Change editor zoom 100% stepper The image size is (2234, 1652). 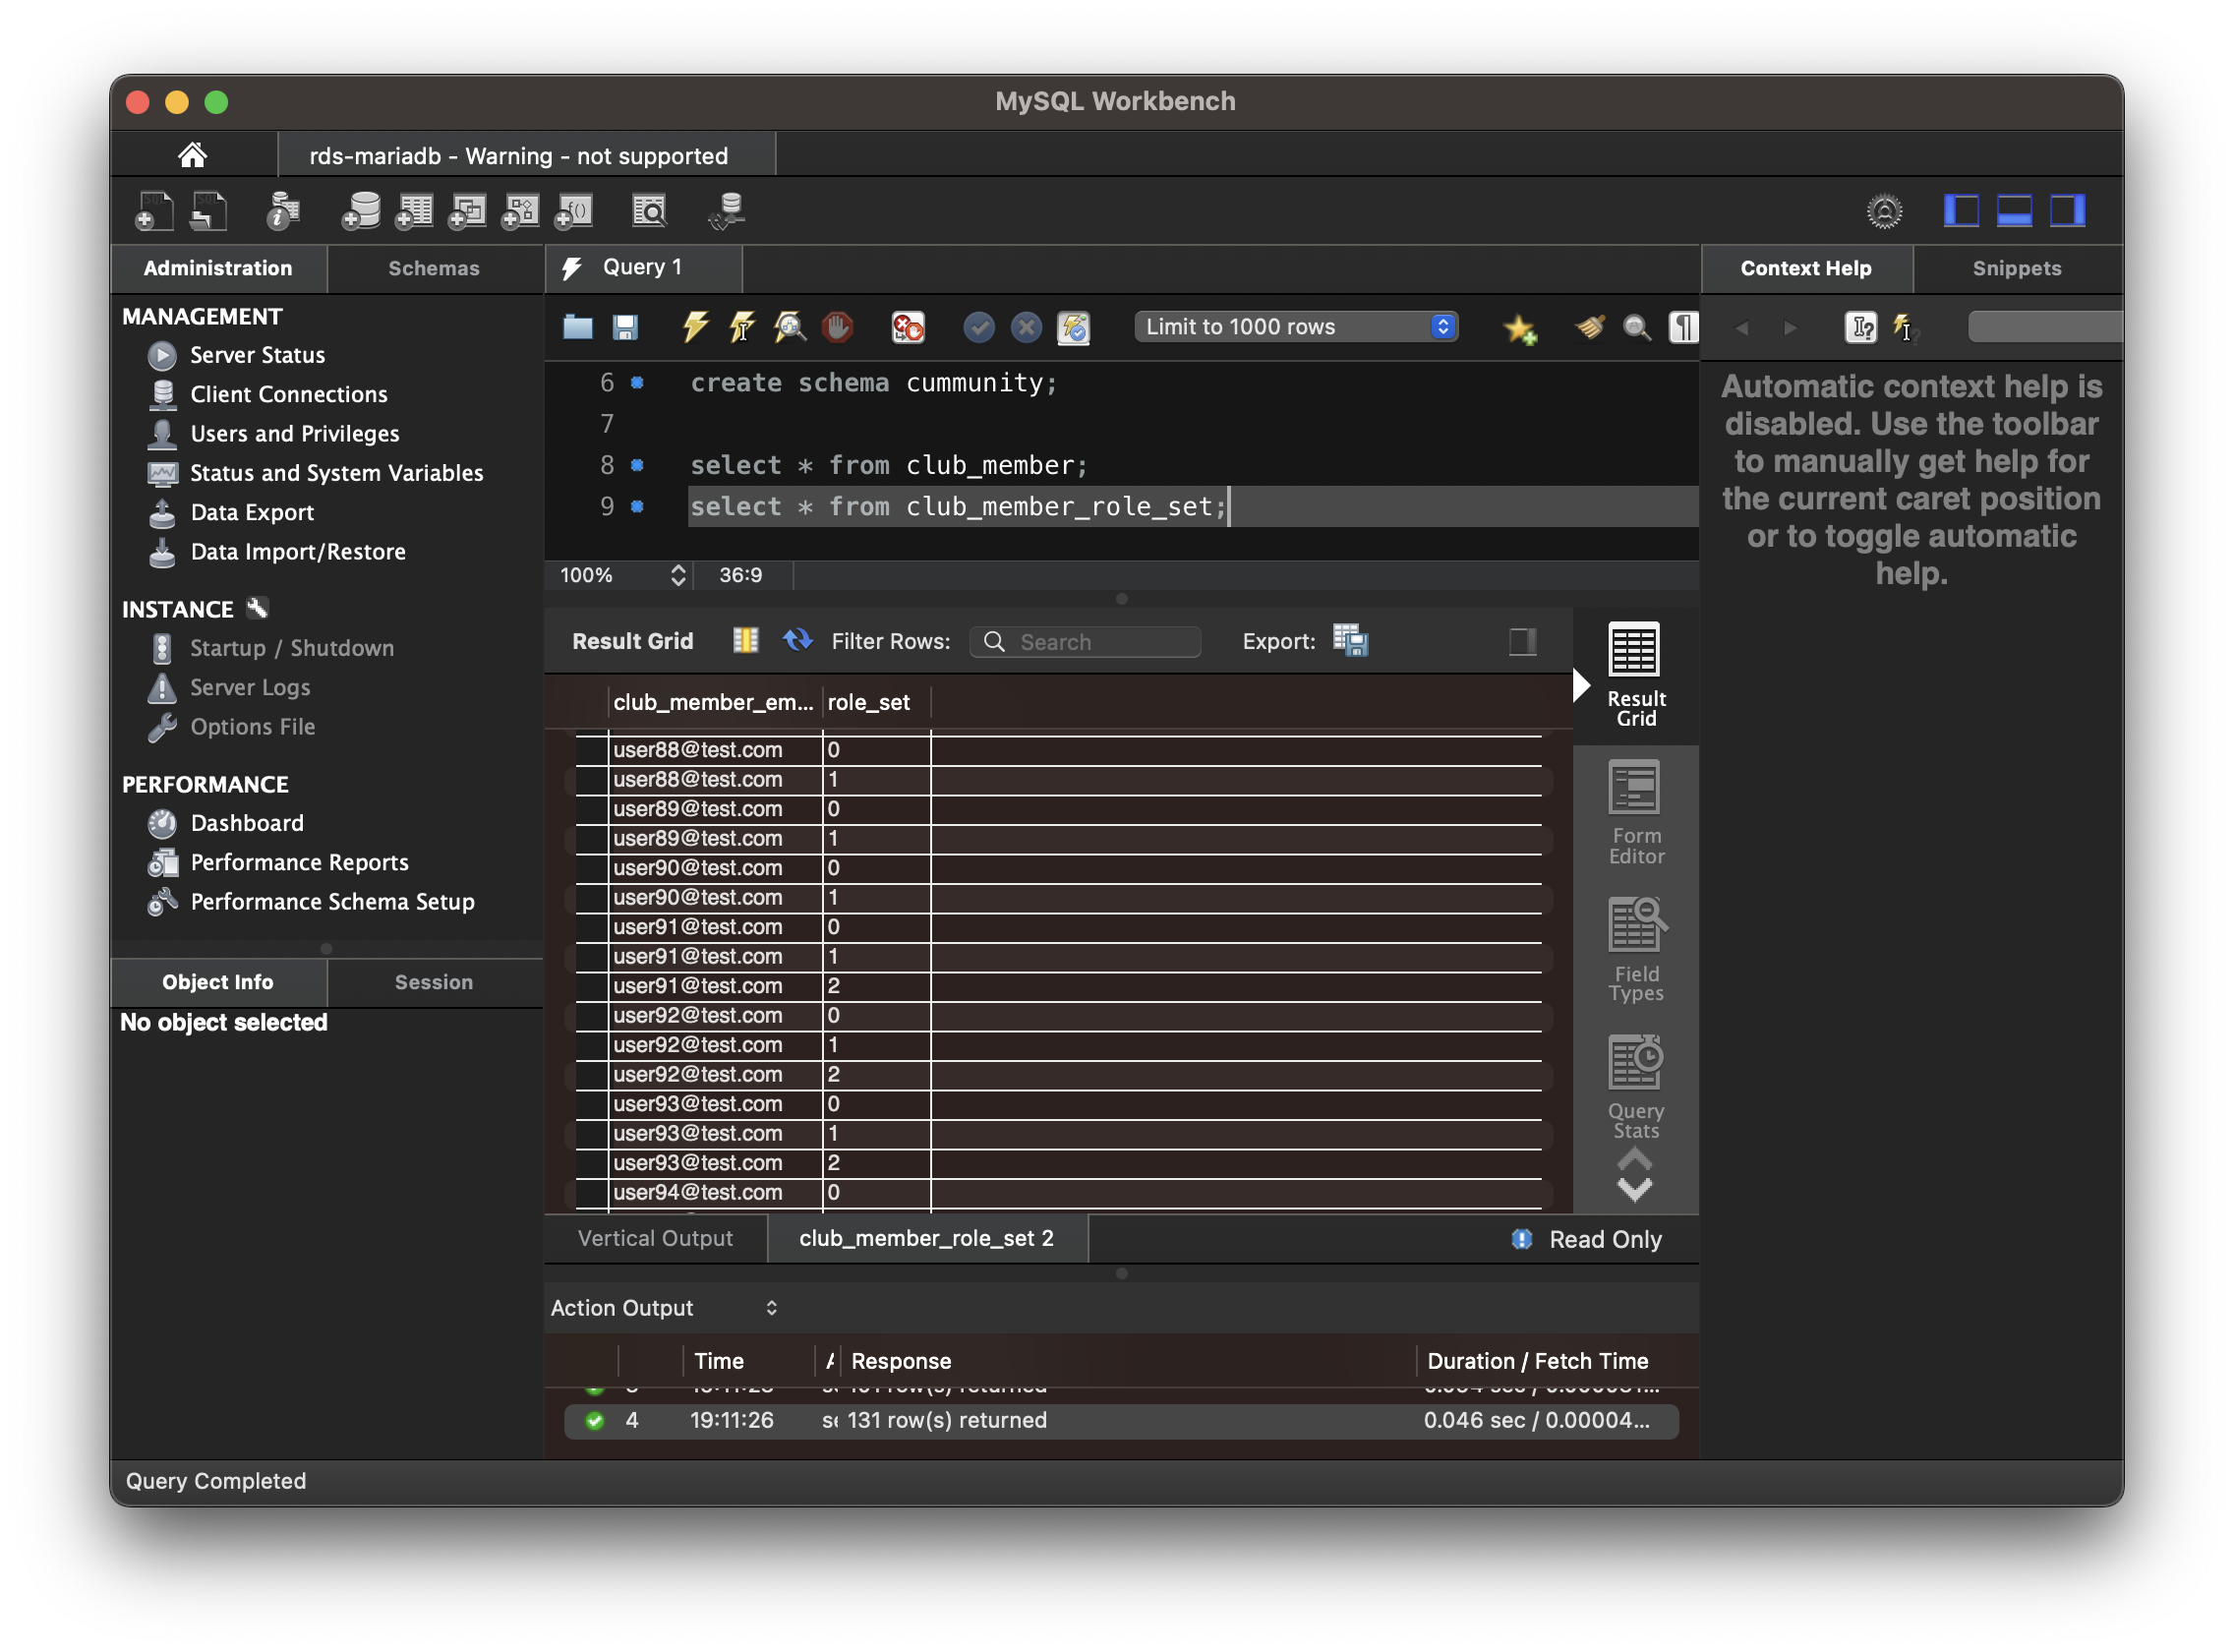tap(678, 575)
